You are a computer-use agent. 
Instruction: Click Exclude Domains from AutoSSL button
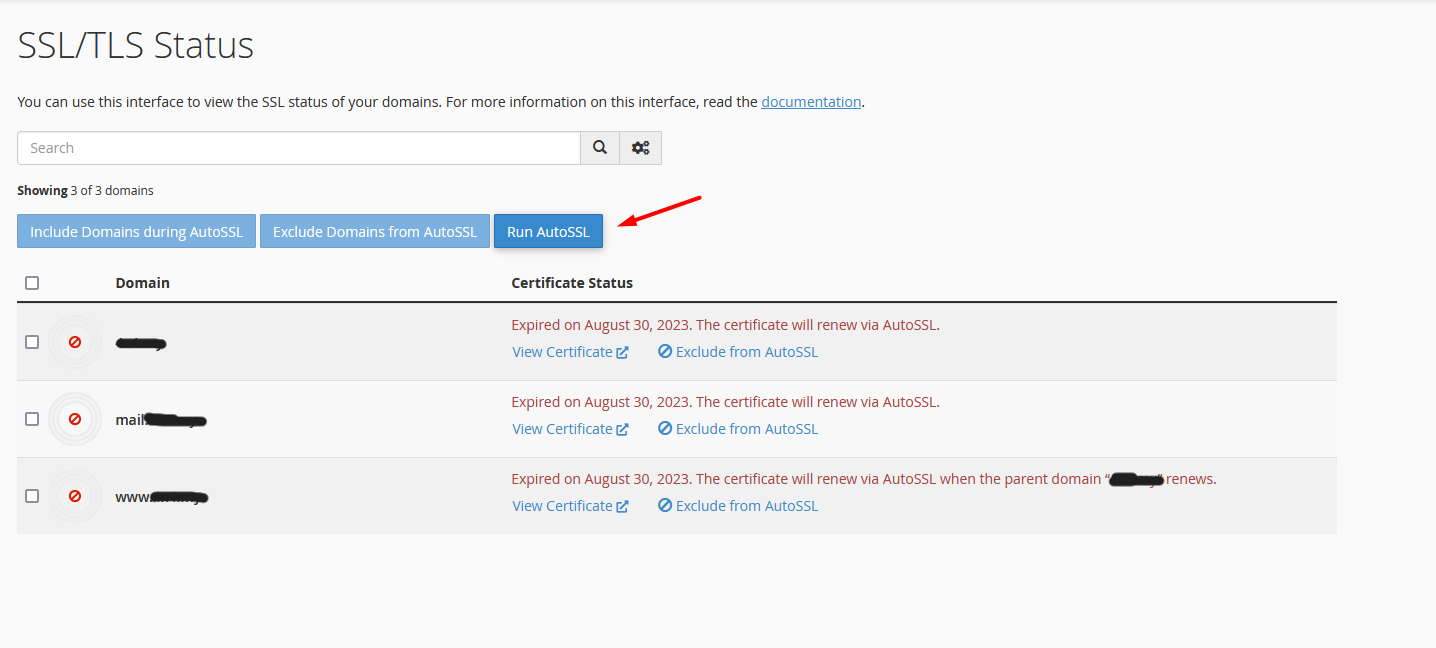tap(375, 231)
